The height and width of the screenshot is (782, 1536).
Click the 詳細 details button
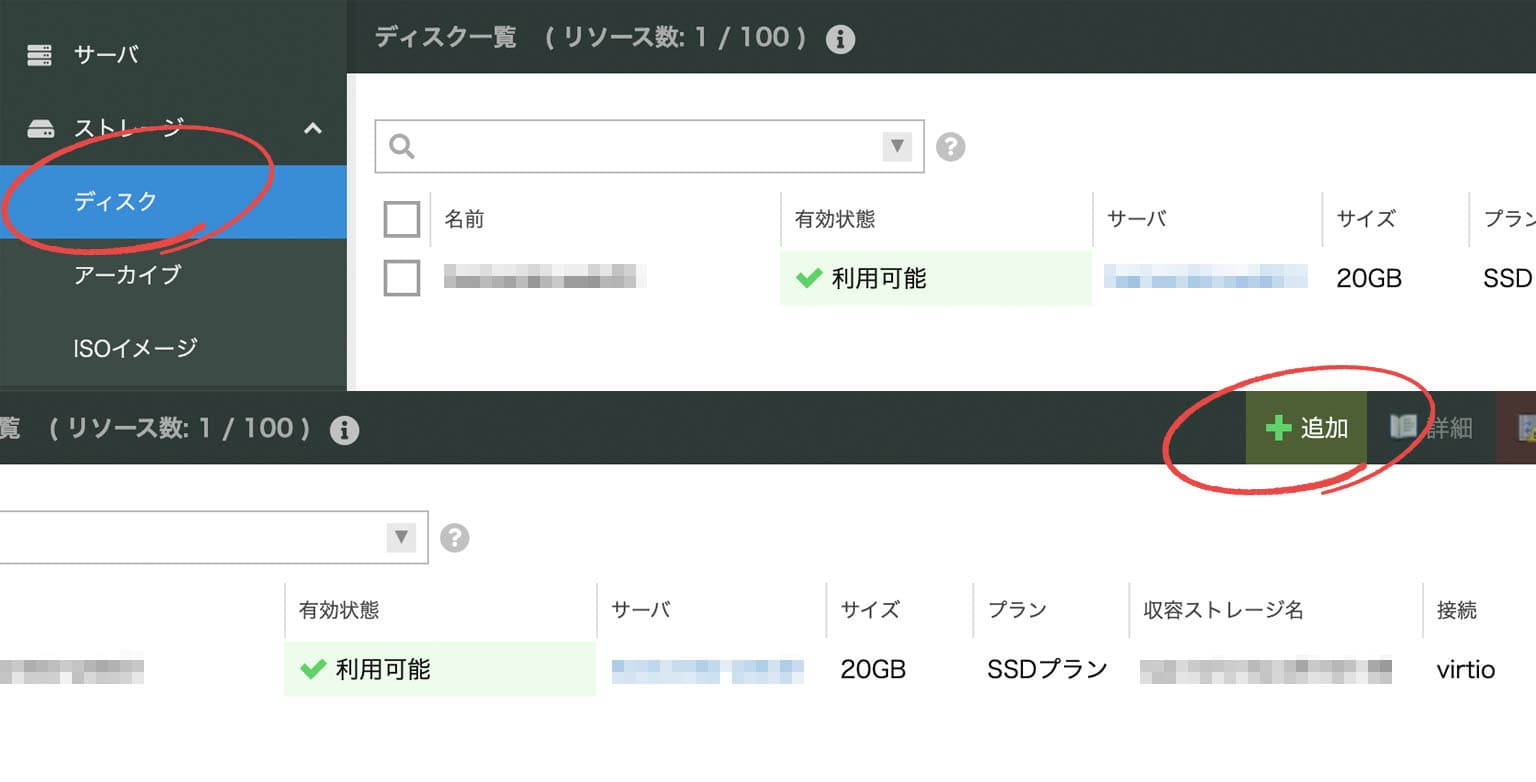1431,428
